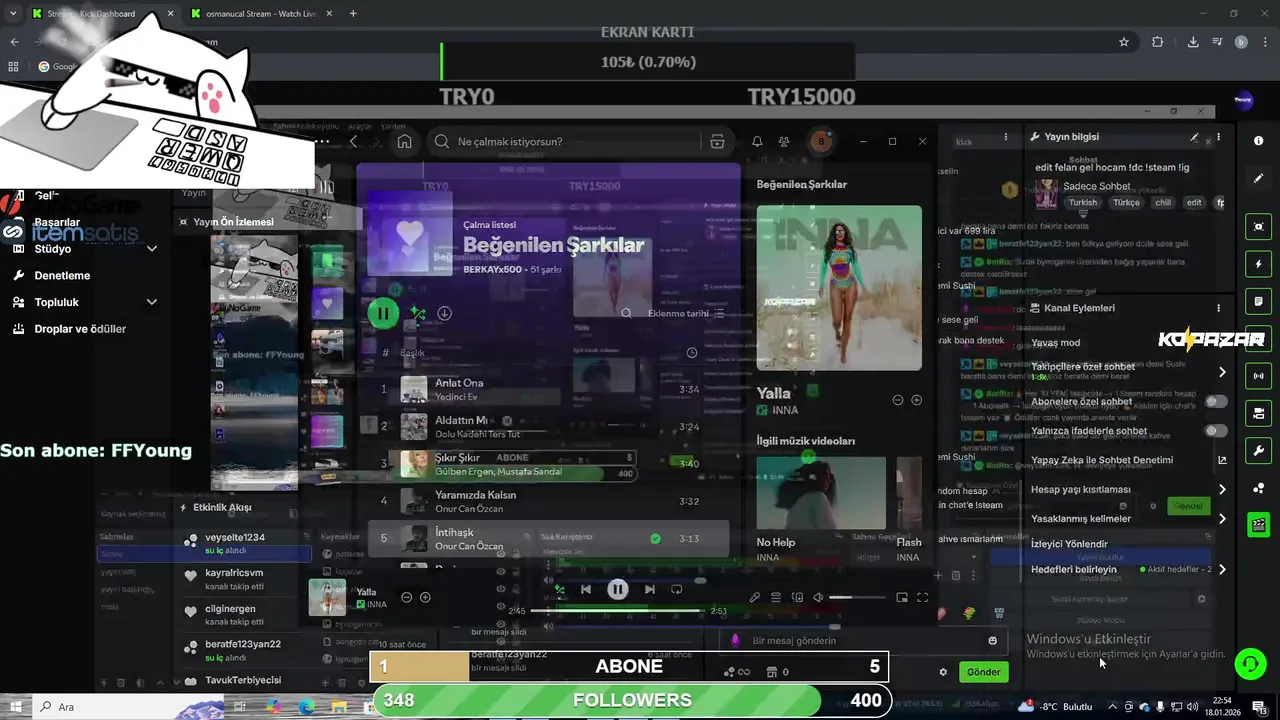
Task: Open the green support headset button
Action: (x=1249, y=664)
